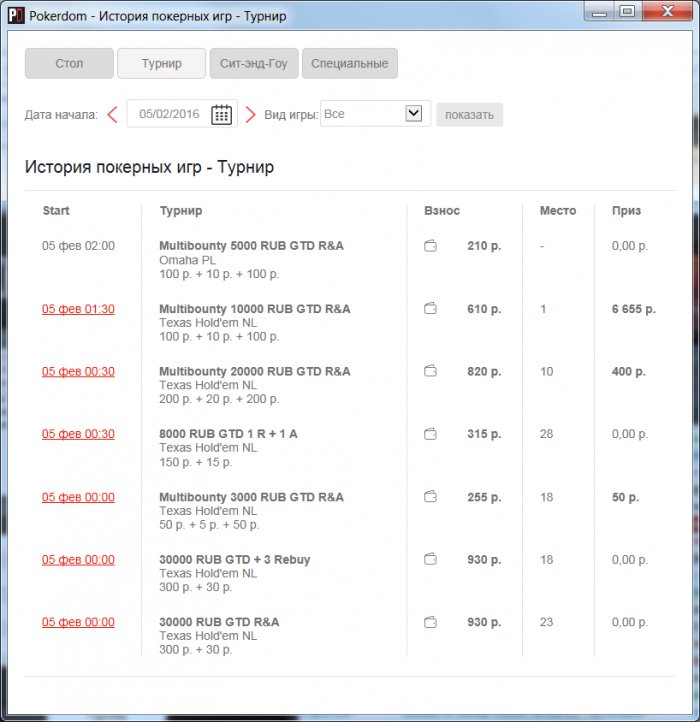Click the 820 р. buy-in value
Screen dimensions: 700x722
(x=484, y=372)
